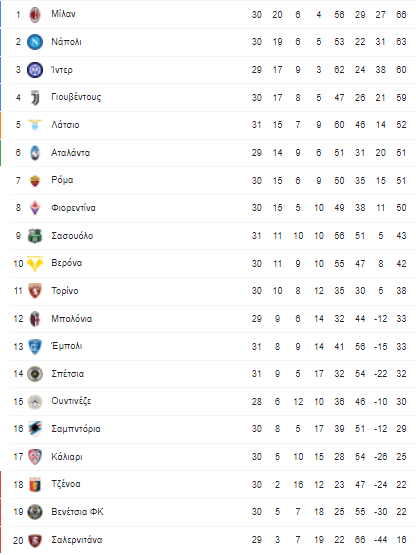Open the Γιουβέντους team name

76,97
